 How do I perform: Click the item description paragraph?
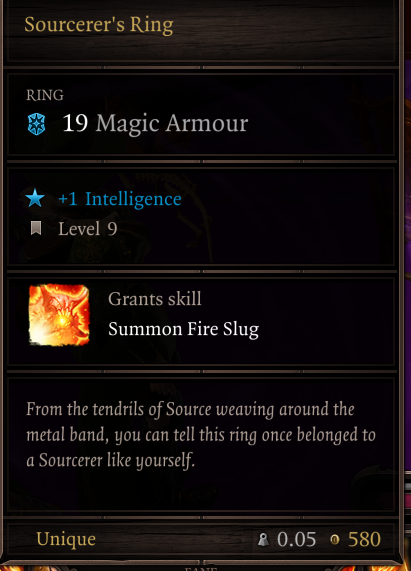(201, 435)
